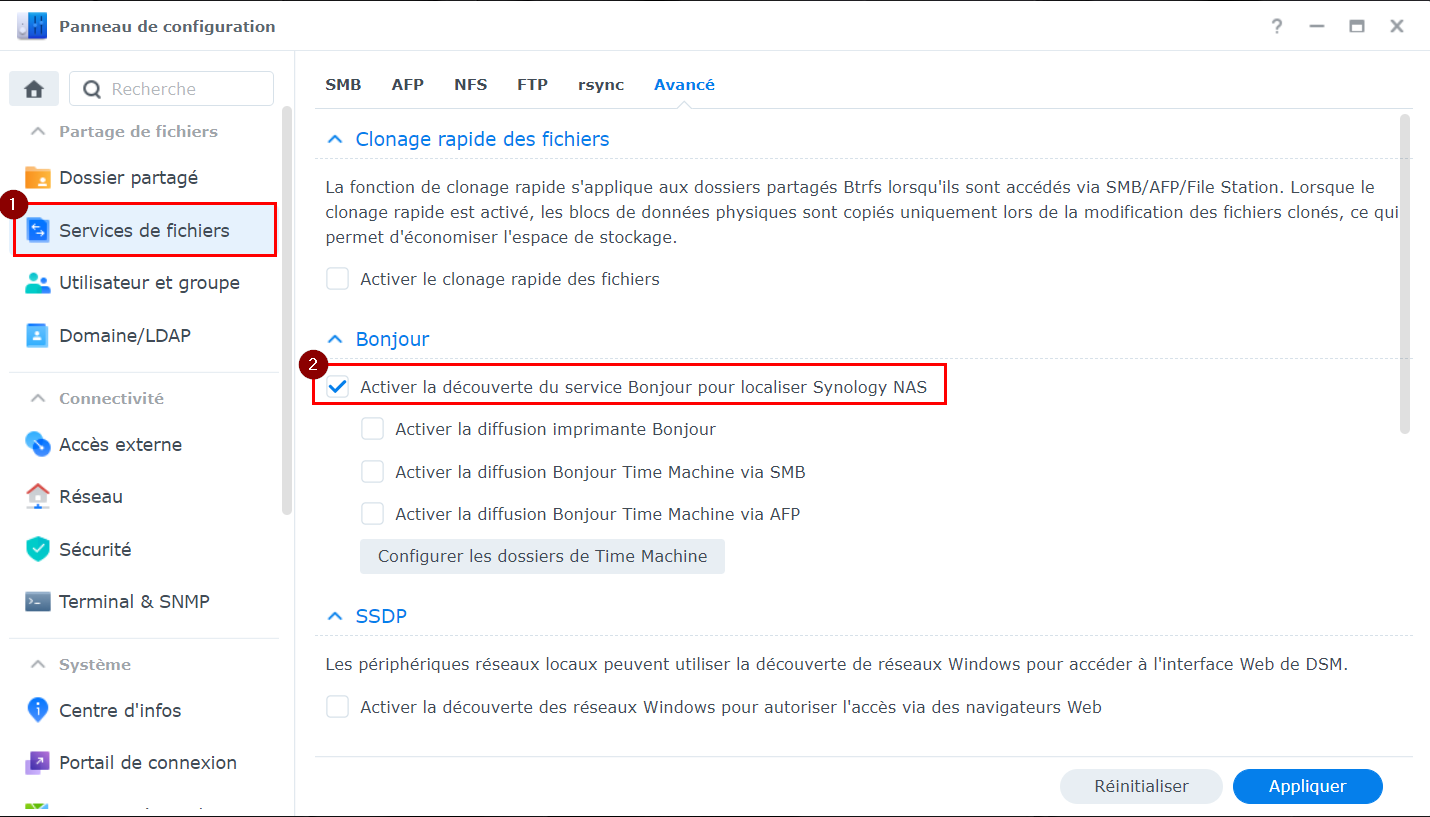
Task: Collapse the Clonage rapide des fichiers section
Action: pyautogui.click(x=335, y=139)
